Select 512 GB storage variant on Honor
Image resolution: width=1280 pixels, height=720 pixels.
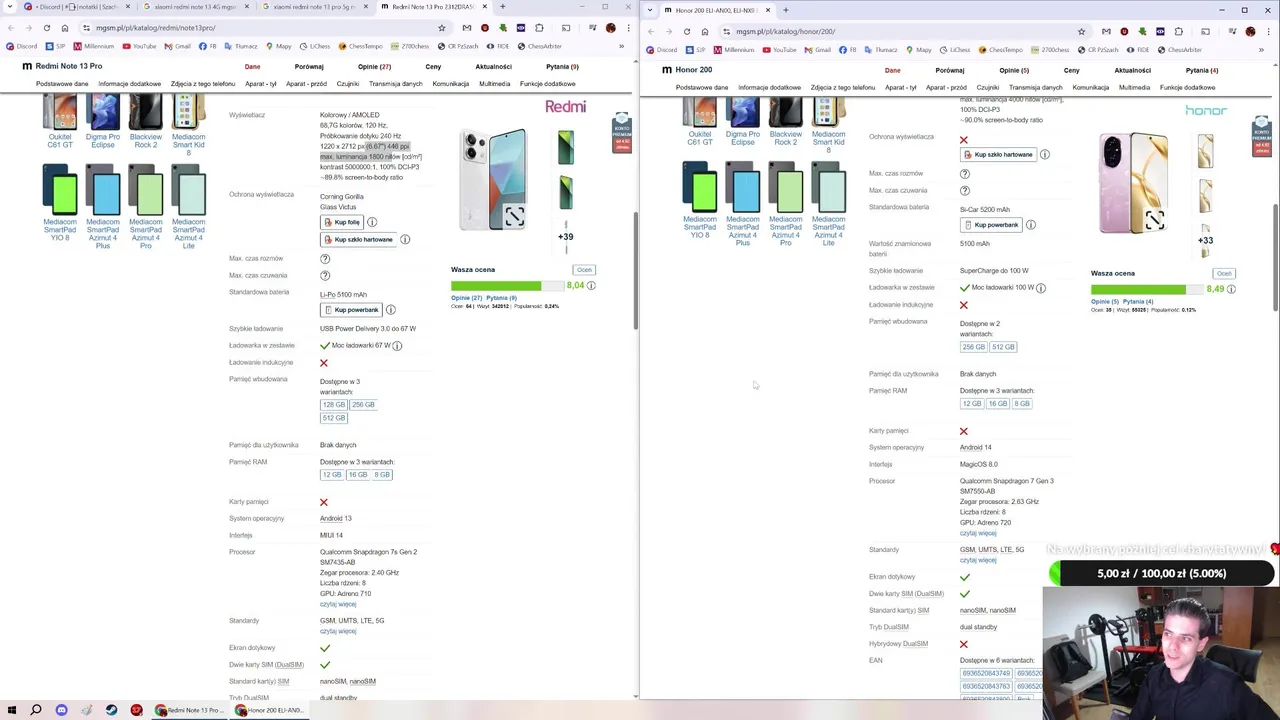point(1003,347)
